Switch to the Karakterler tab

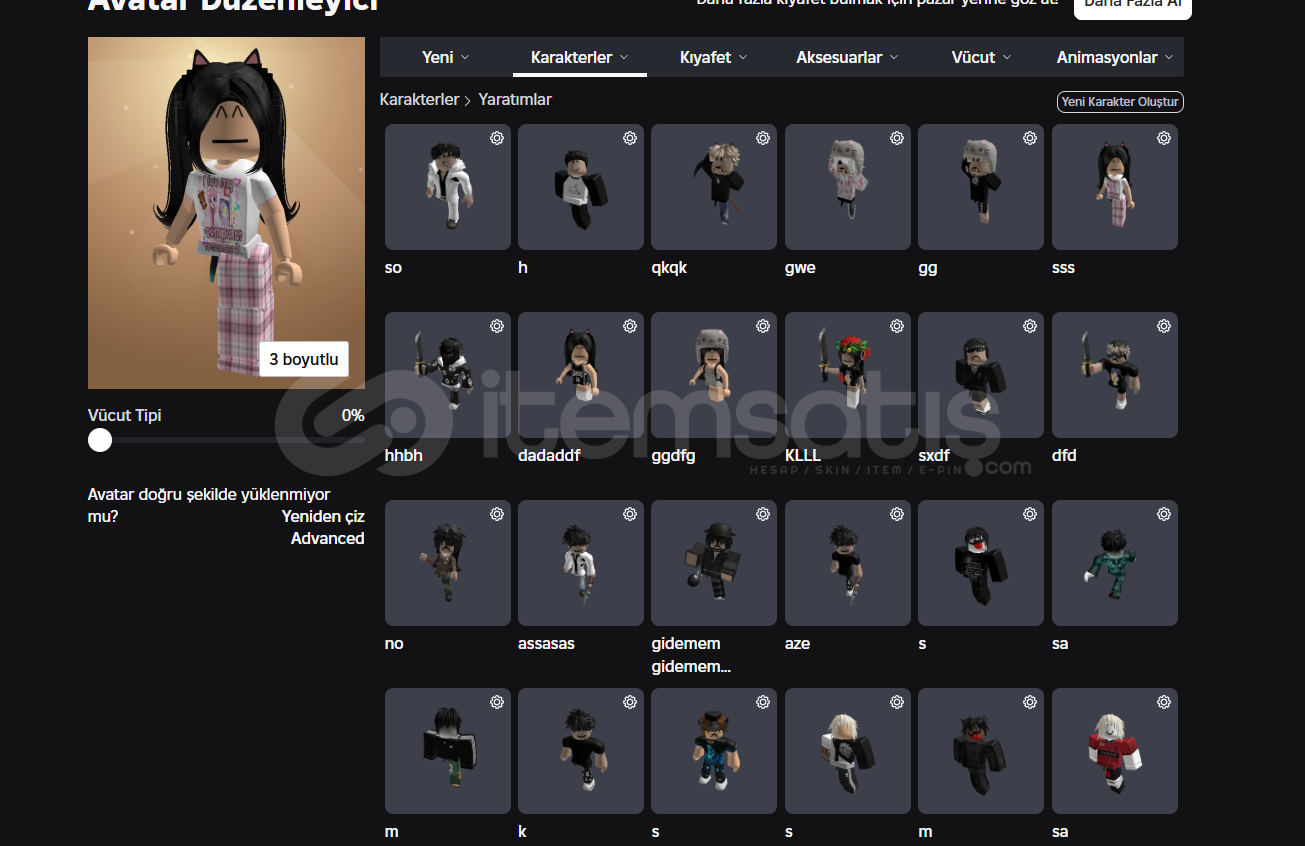(x=580, y=57)
